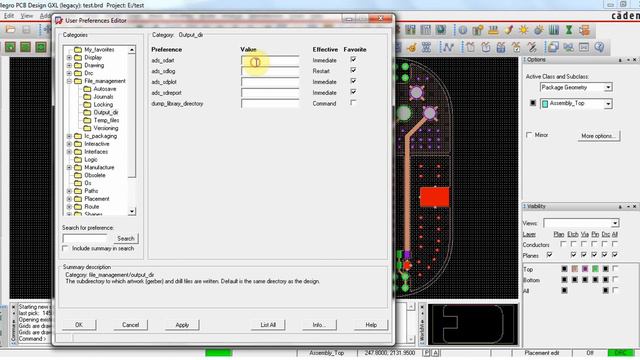This screenshot has height=360, width=640.
Task: Open the Edit menu
Action: point(9,16)
